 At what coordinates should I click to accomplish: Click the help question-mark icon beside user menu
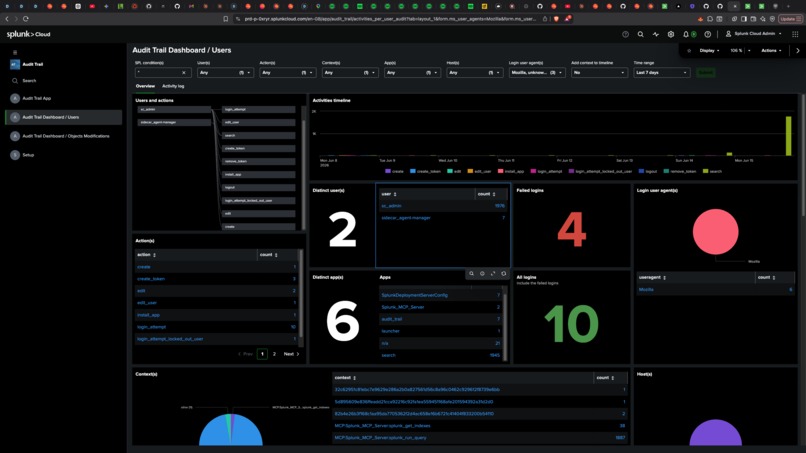[x=708, y=34]
